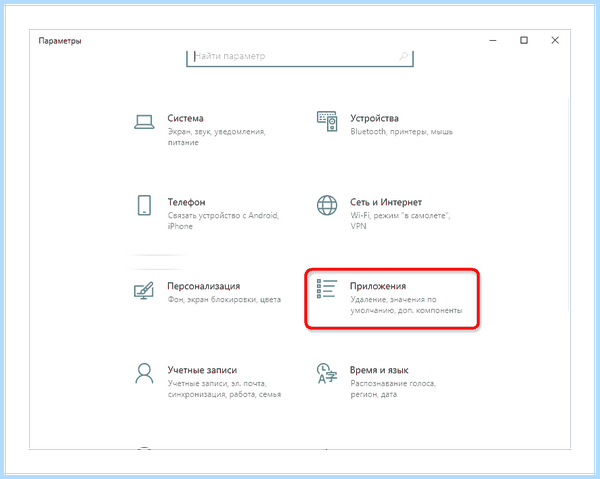Viewport: 600px width, 479px height.
Task: Open Сеть и Интернет category title
Action: tap(386, 202)
